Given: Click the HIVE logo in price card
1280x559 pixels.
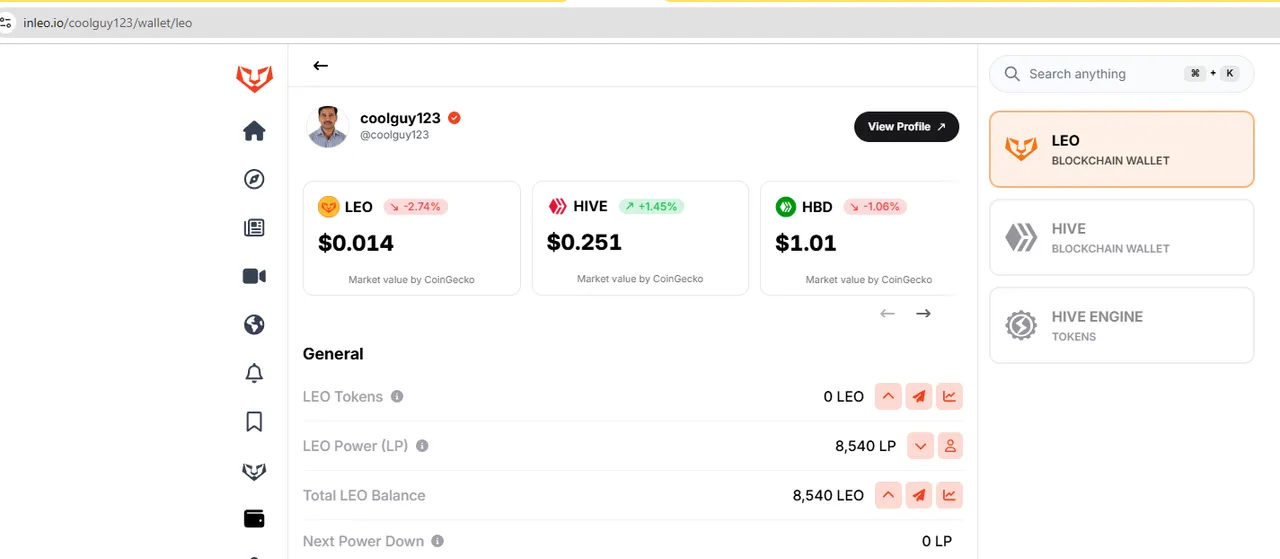Looking at the screenshot, I should 557,206.
